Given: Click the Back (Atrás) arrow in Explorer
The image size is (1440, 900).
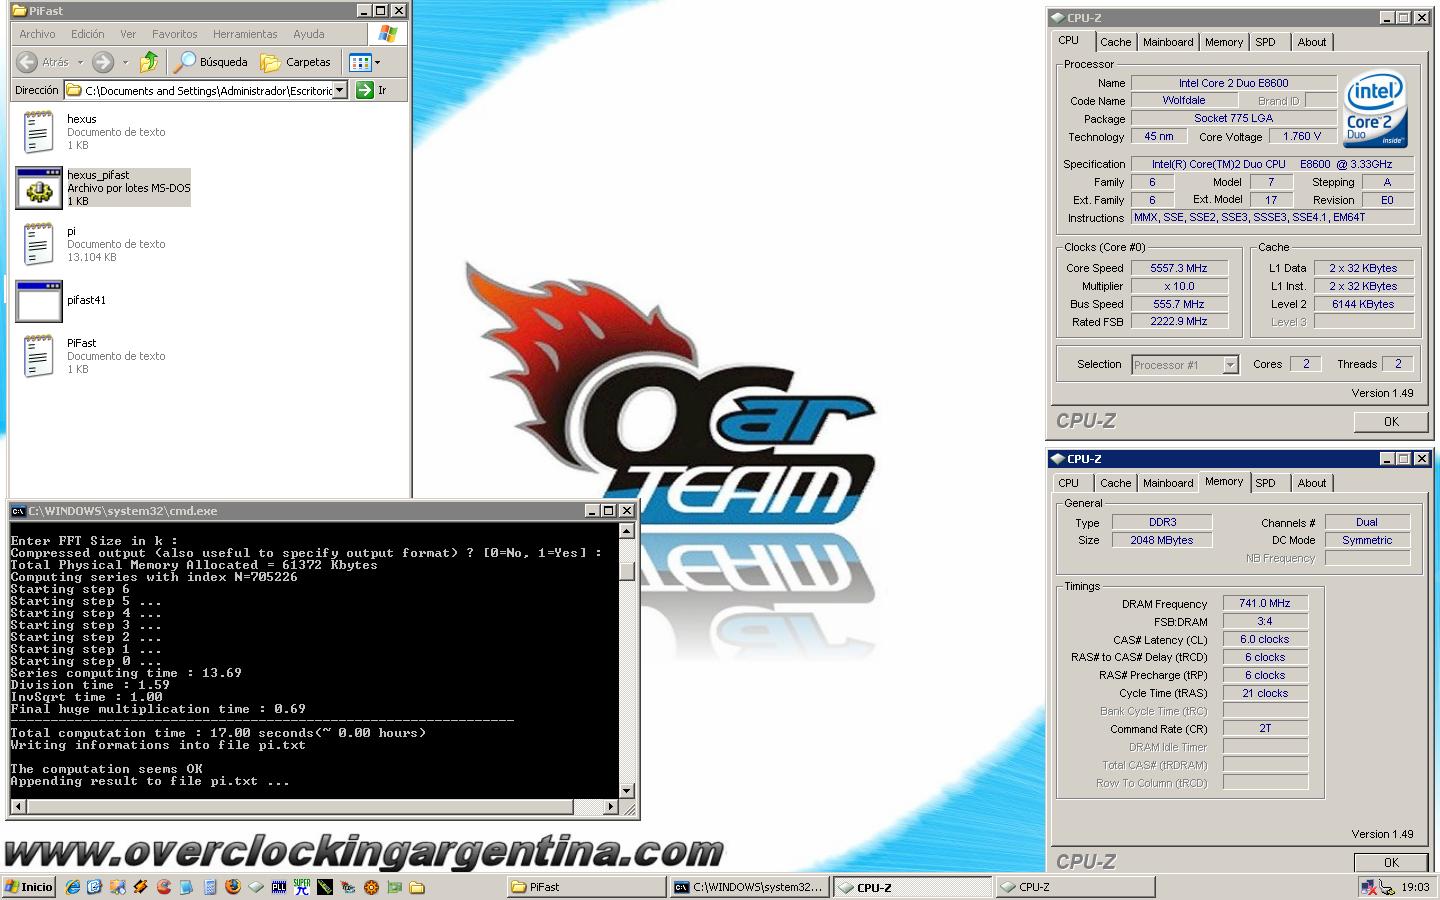Looking at the screenshot, I should (x=27, y=62).
